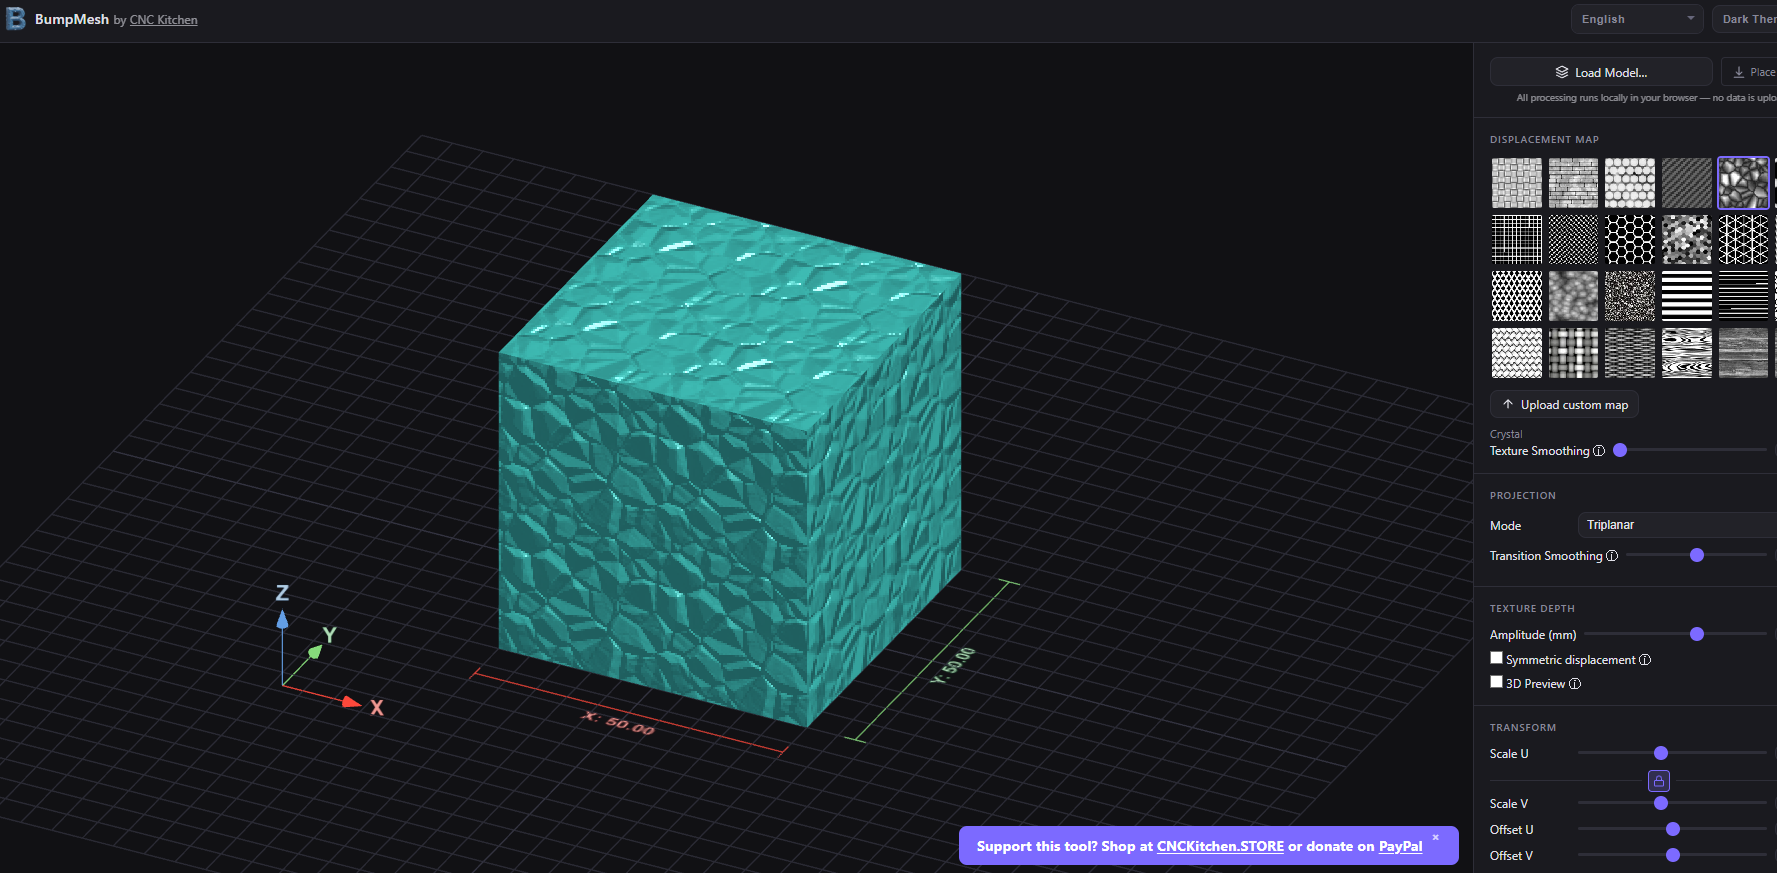
Task: Select the brick wall displacement map
Action: tap(1573, 183)
